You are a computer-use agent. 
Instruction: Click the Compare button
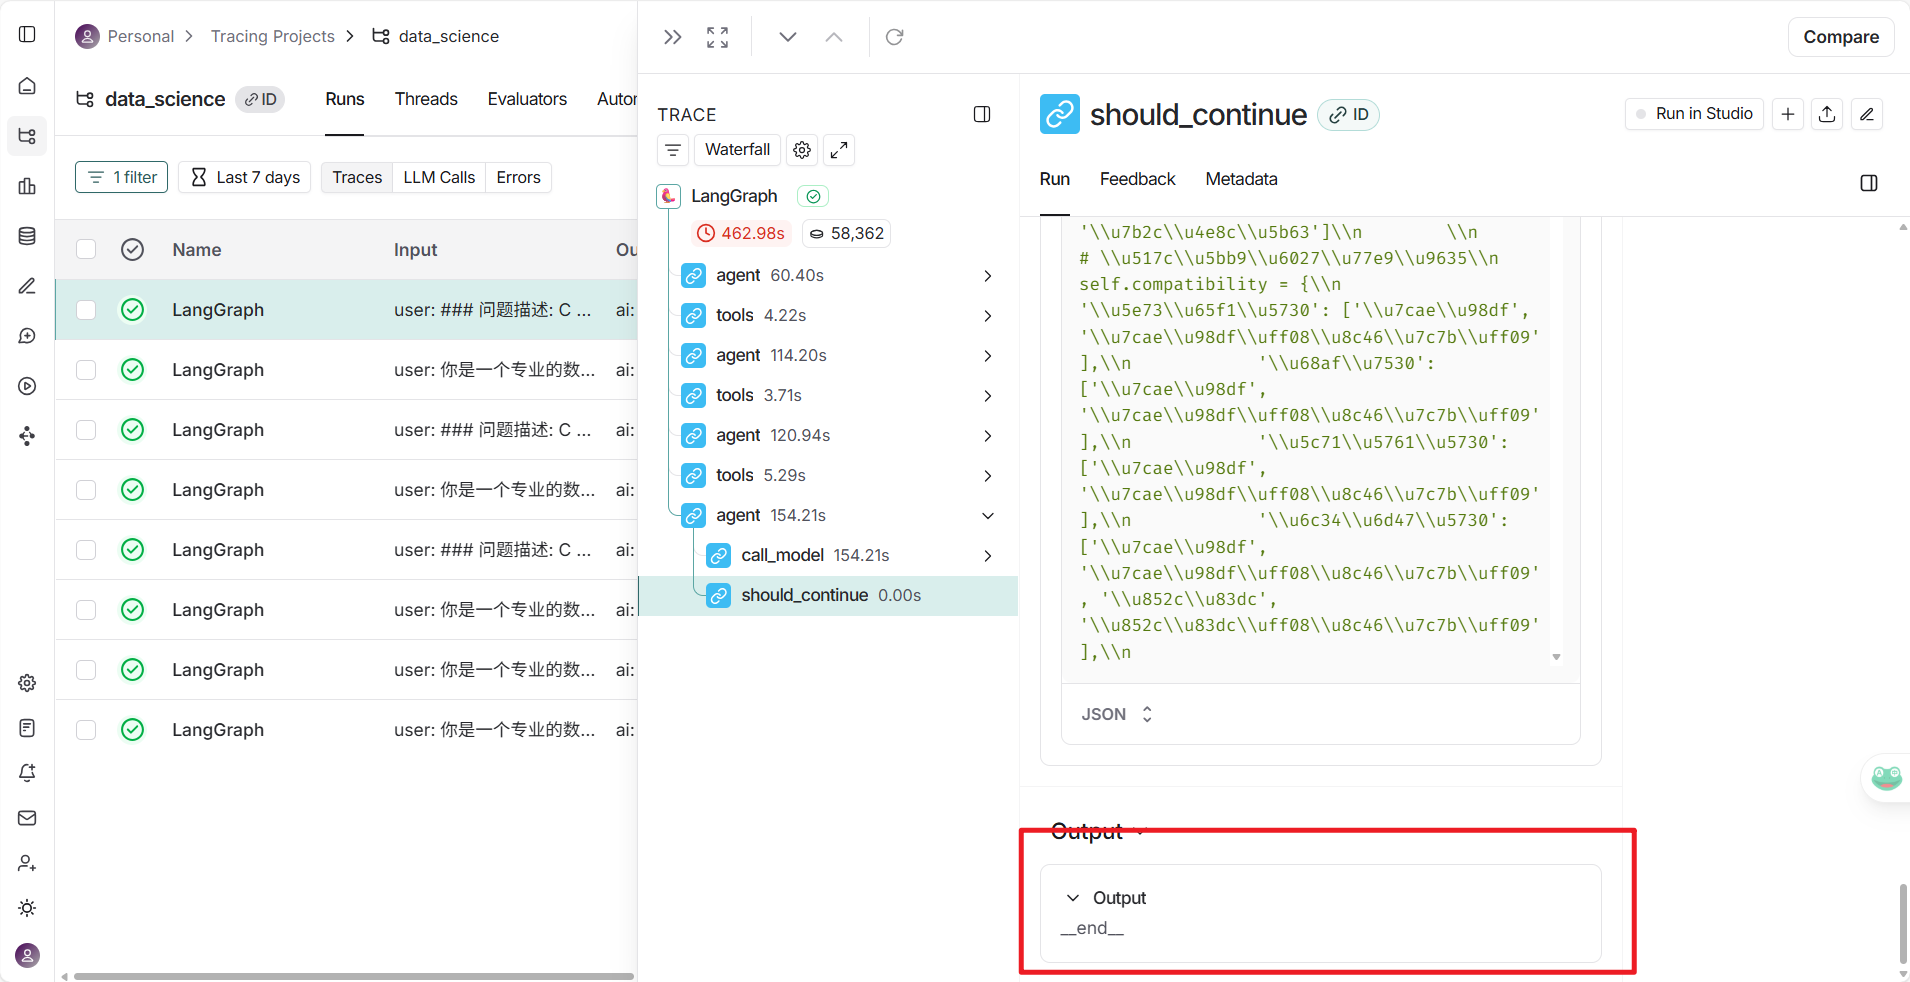pos(1841,37)
